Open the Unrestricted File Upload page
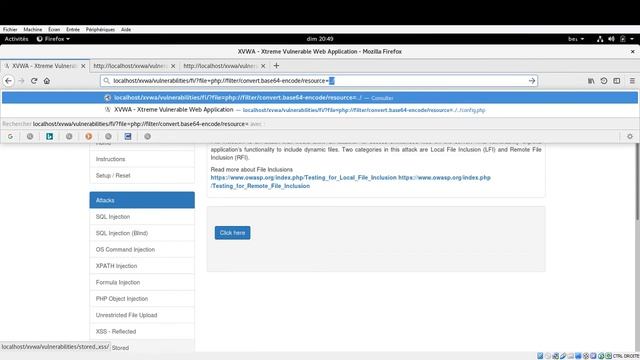The height and width of the screenshot is (360, 640). 142,315
